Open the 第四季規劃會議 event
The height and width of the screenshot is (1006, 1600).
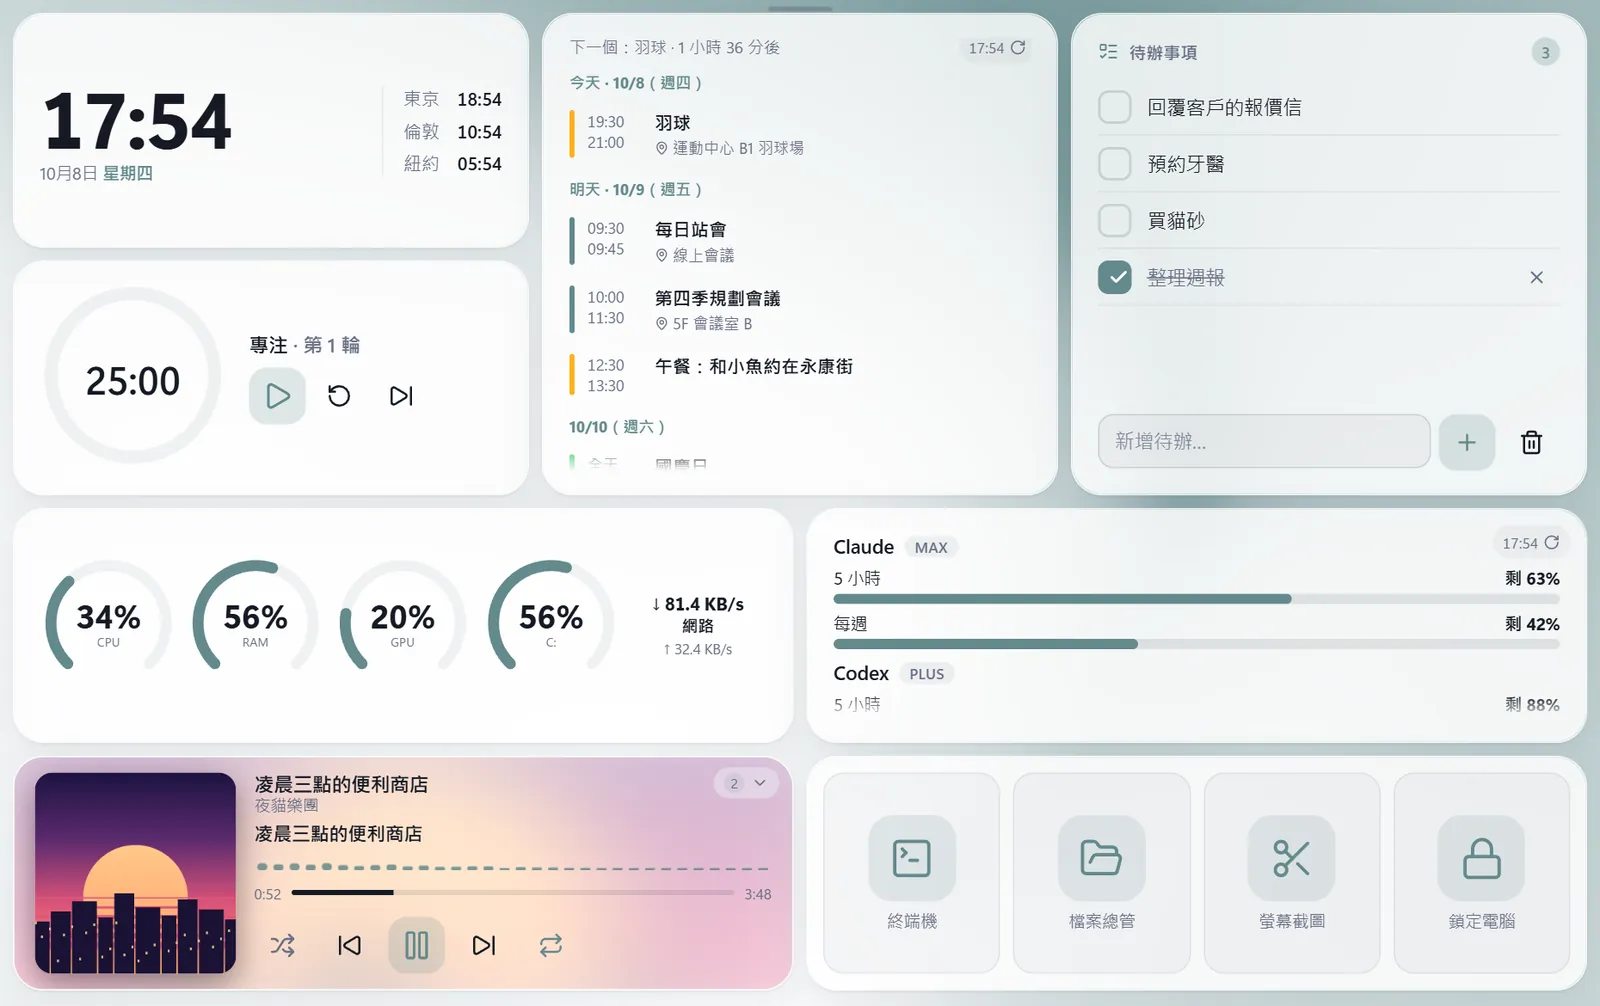tap(799, 310)
